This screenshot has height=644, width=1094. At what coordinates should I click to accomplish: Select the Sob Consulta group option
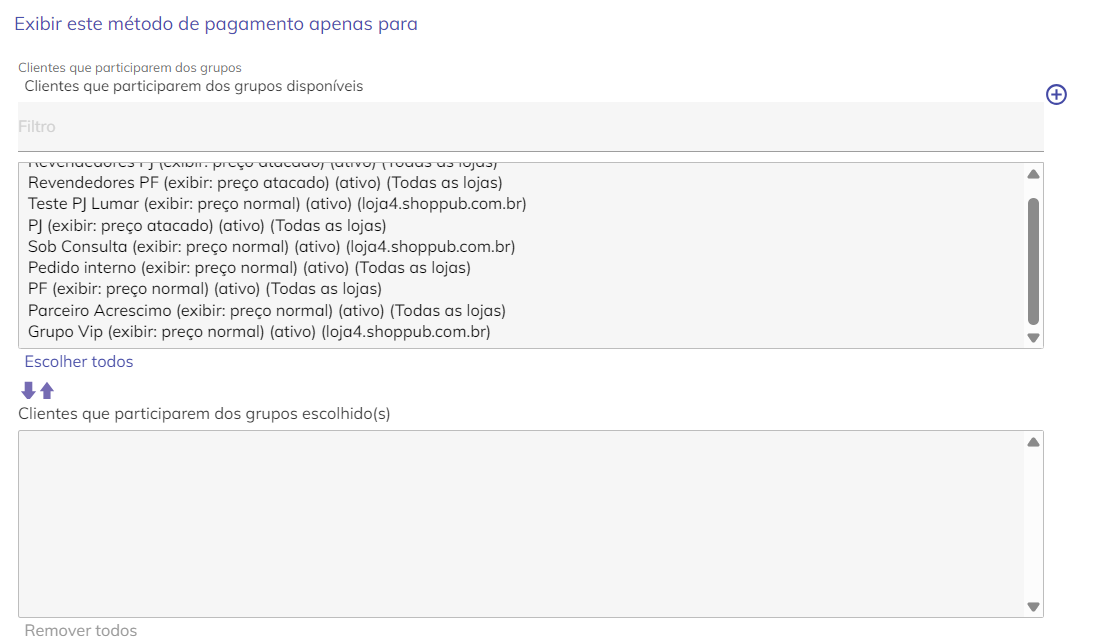point(271,246)
